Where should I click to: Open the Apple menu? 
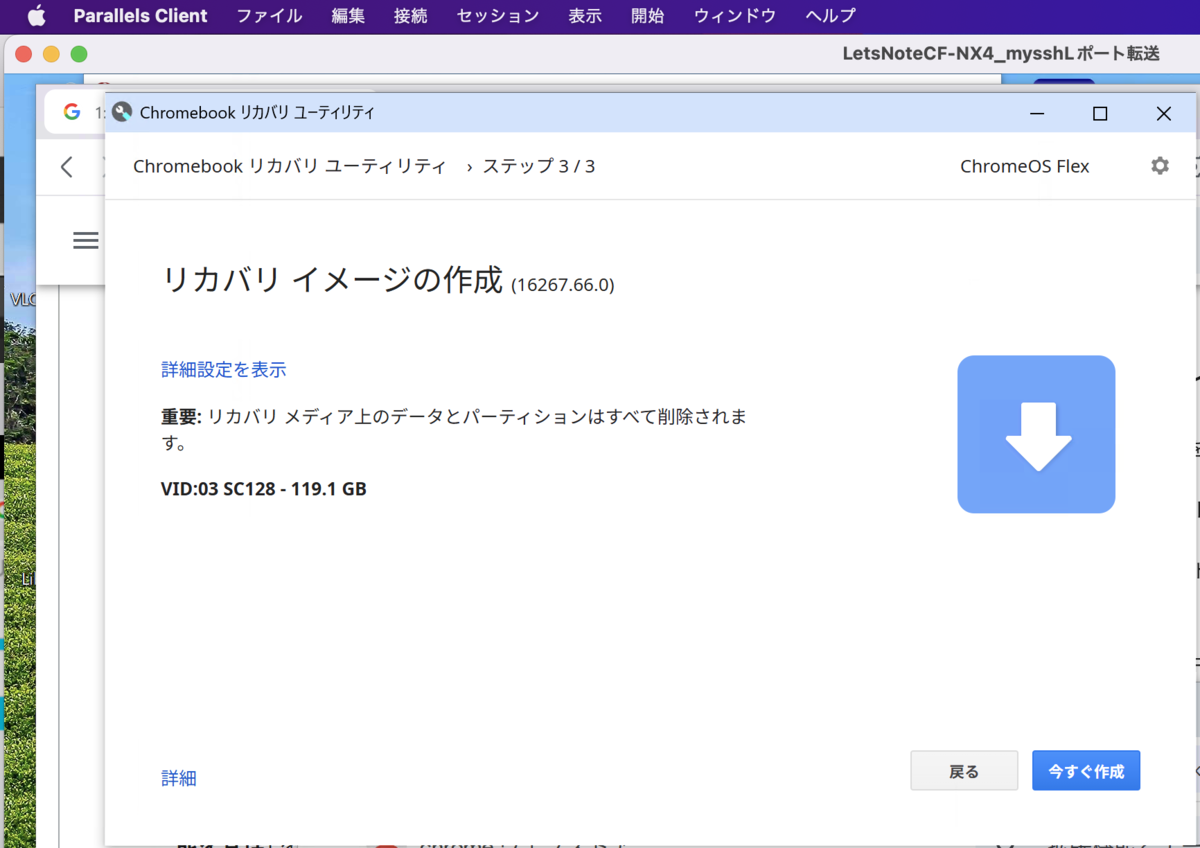(36, 16)
